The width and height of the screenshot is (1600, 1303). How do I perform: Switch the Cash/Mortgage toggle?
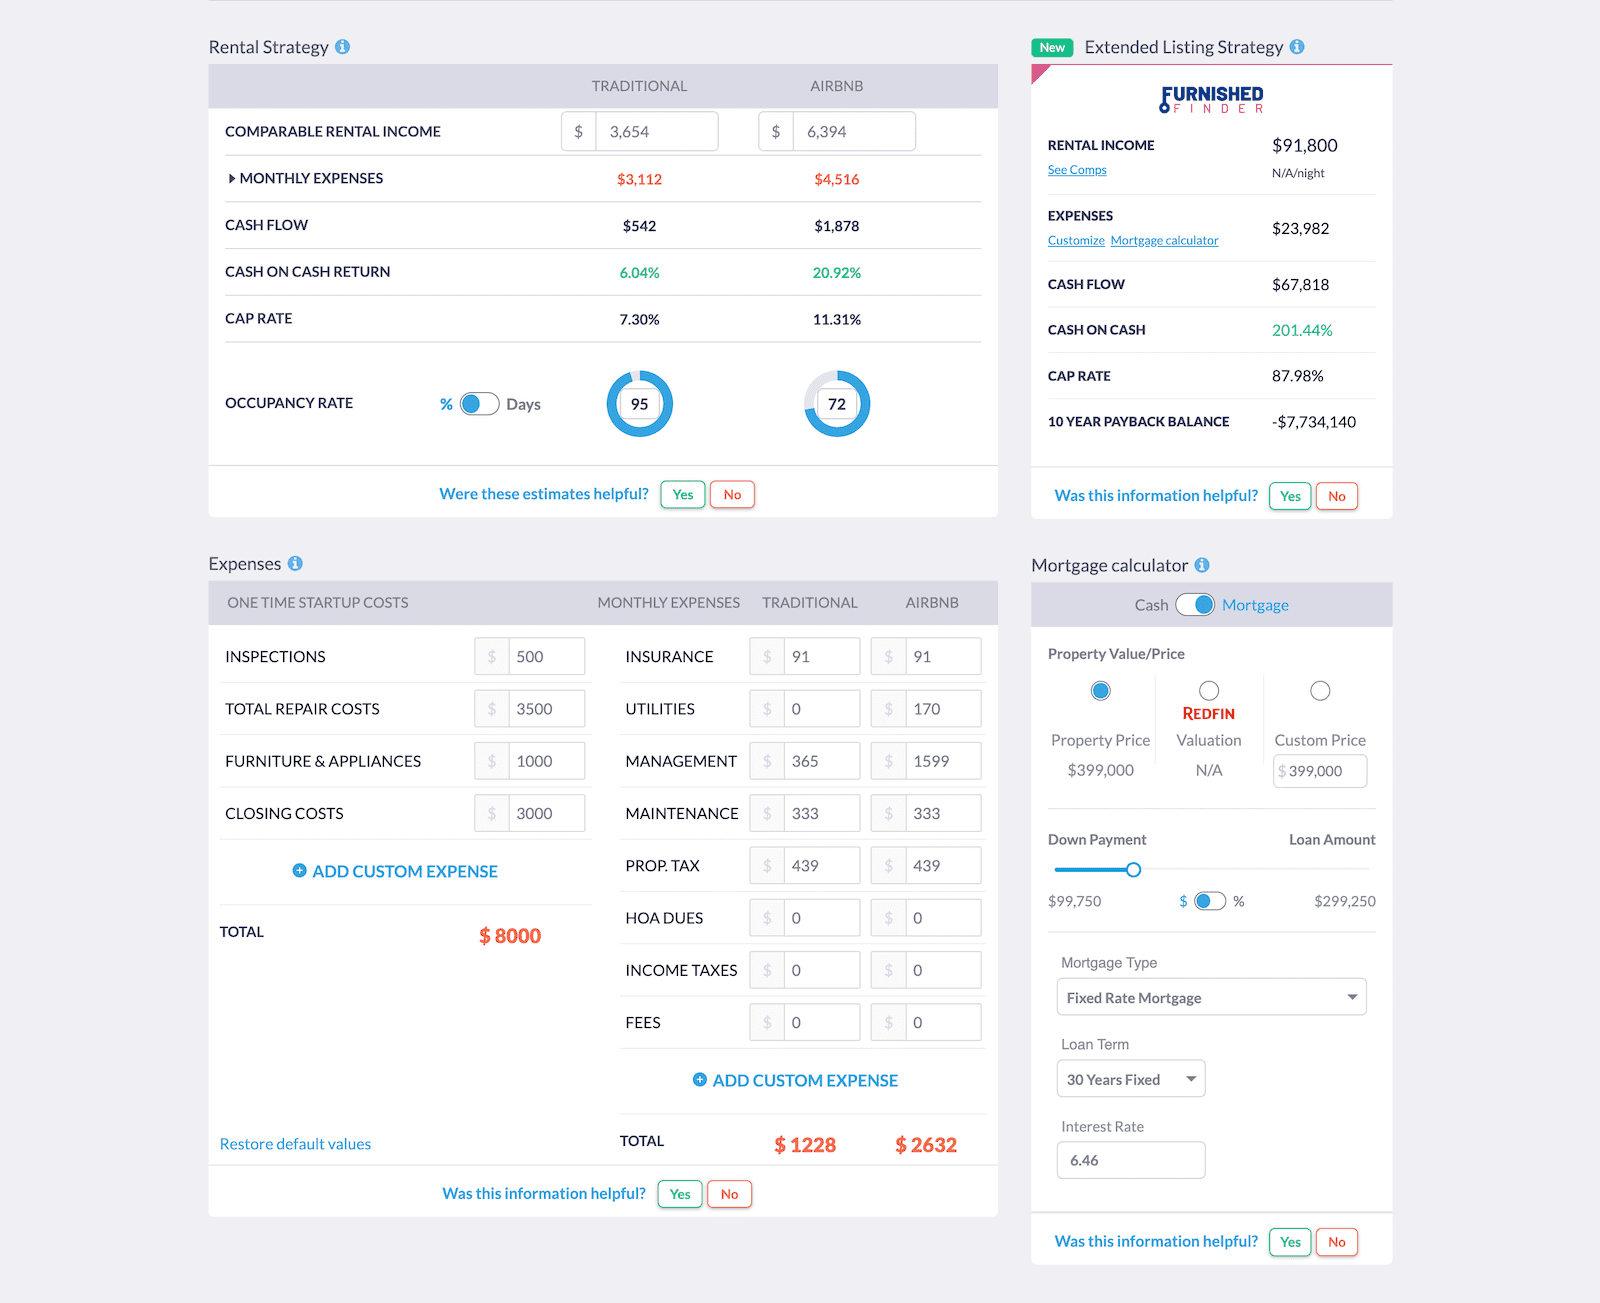tap(1195, 605)
